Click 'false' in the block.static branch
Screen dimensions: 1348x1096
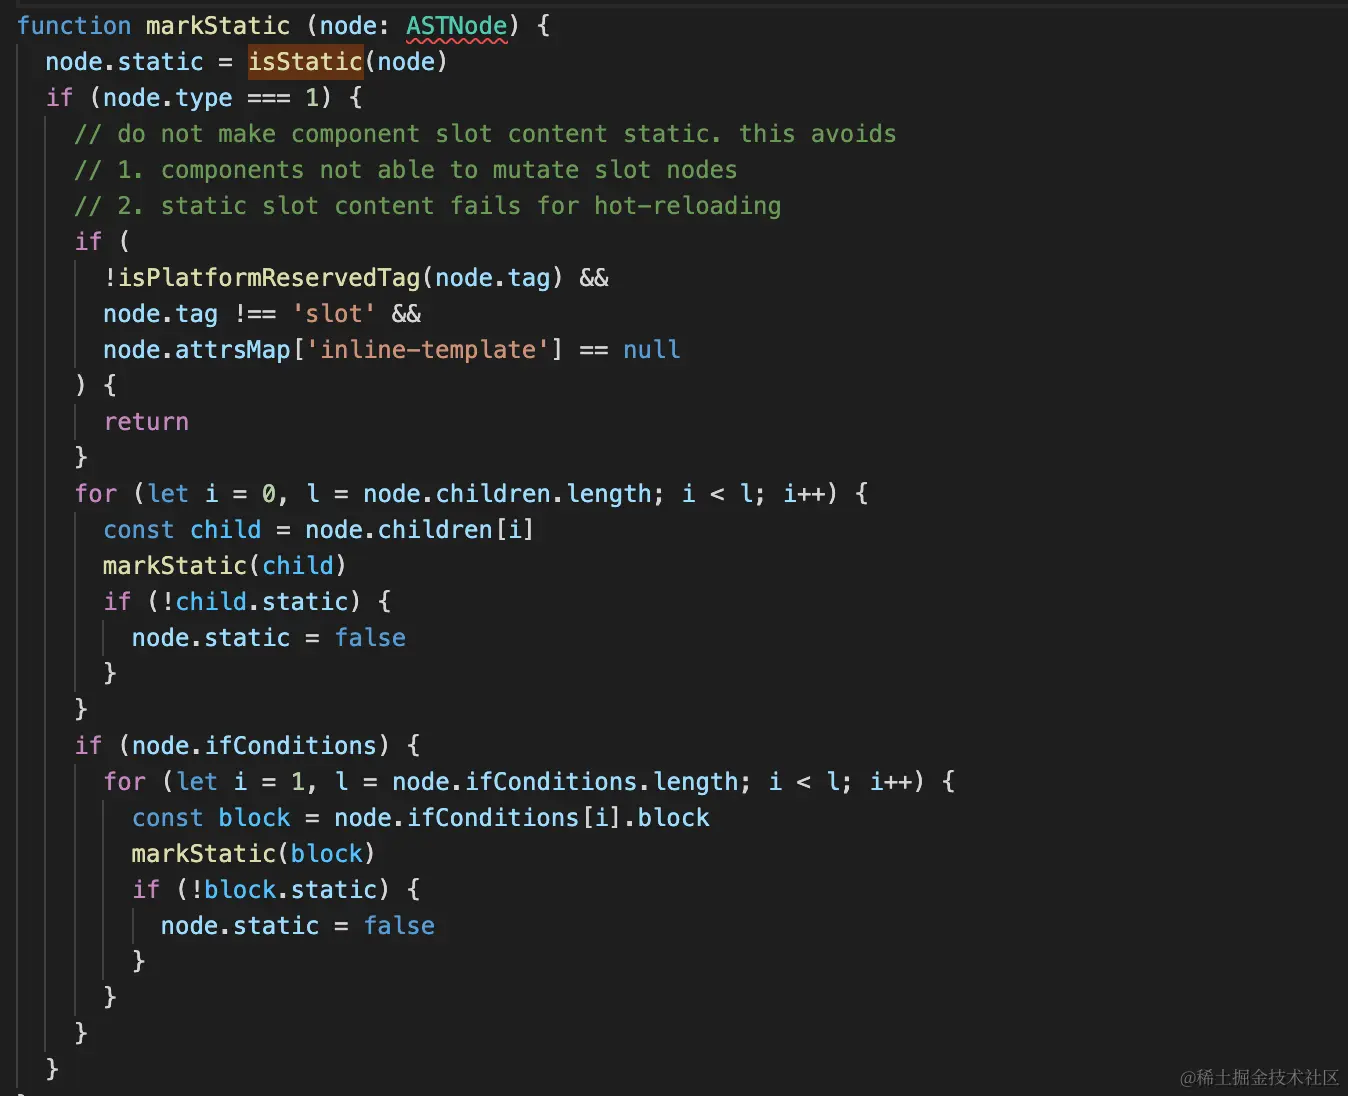[x=399, y=925]
